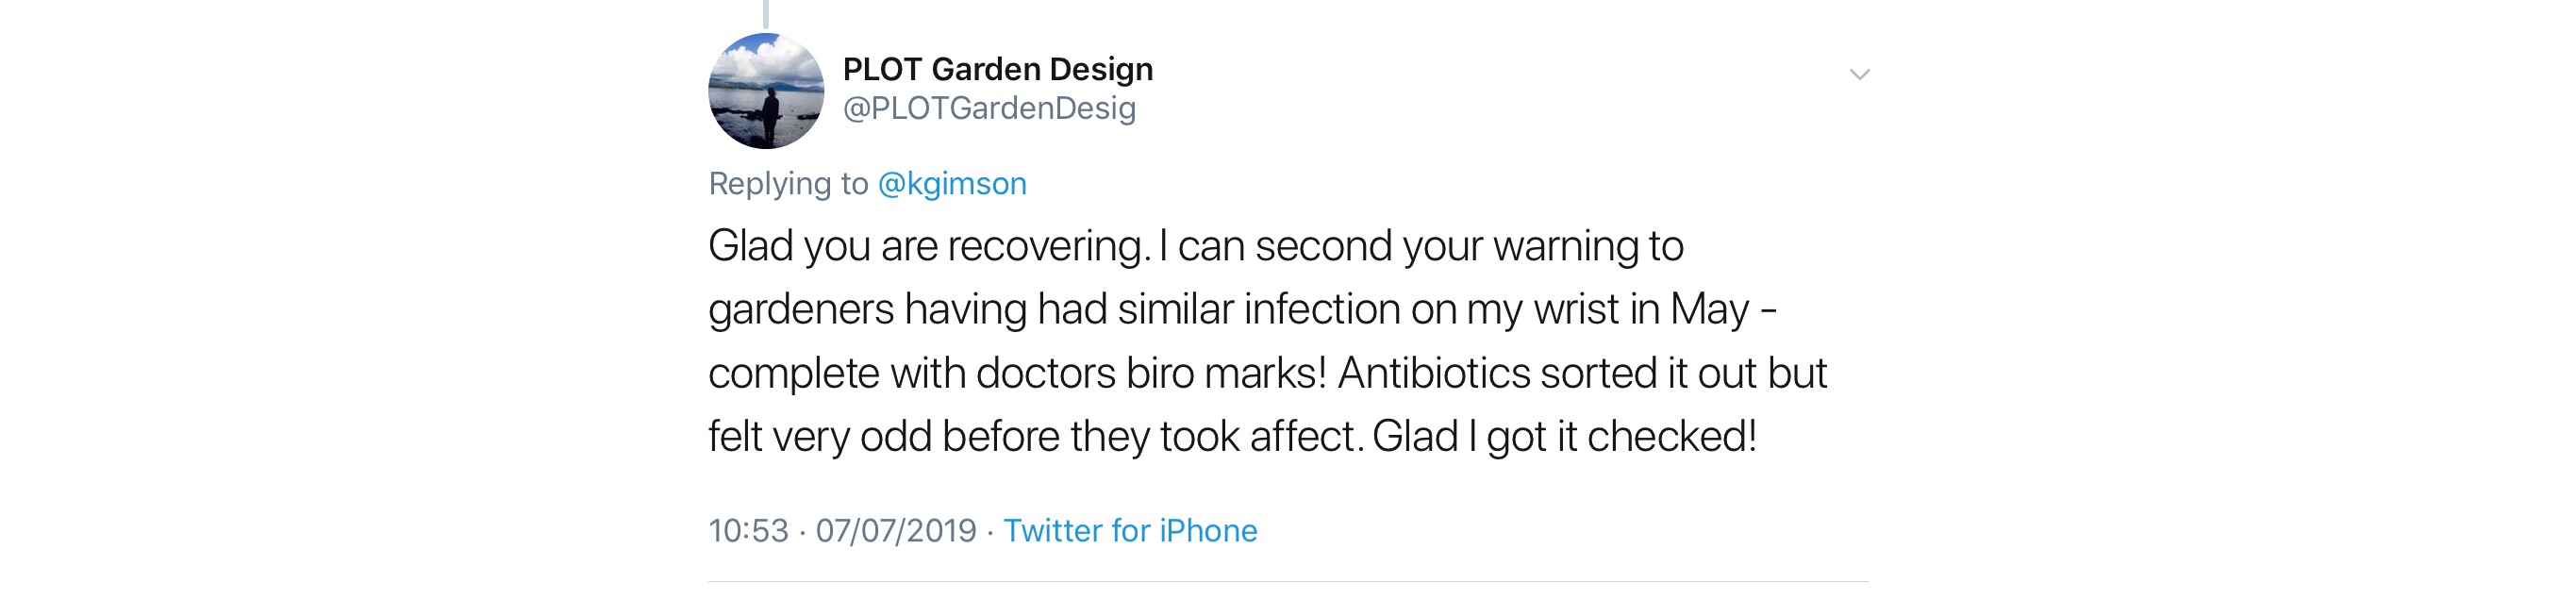Click the "PLOT Garden Design" display name
The image size is (2576, 599).
(997, 69)
